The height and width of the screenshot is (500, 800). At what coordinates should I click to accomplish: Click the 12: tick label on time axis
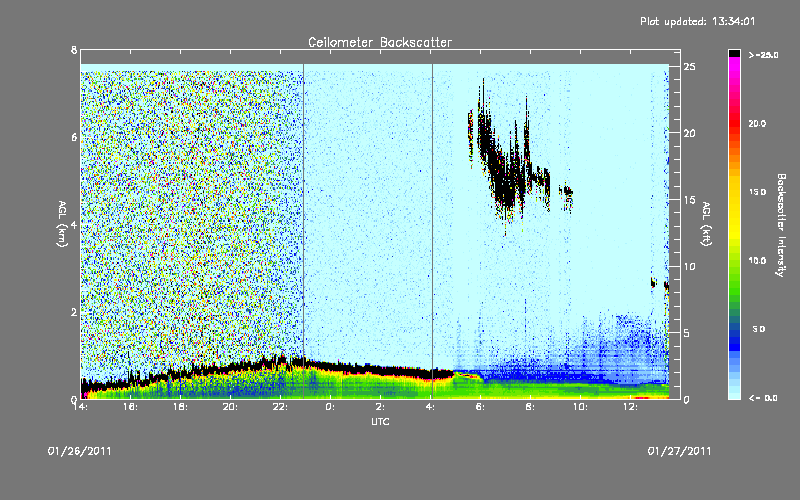(x=630, y=407)
